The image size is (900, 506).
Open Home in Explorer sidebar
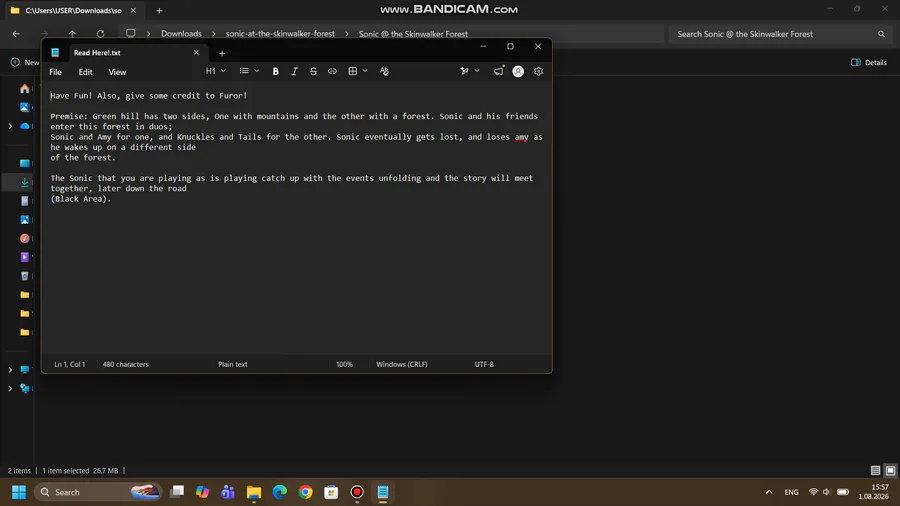tap(25, 89)
